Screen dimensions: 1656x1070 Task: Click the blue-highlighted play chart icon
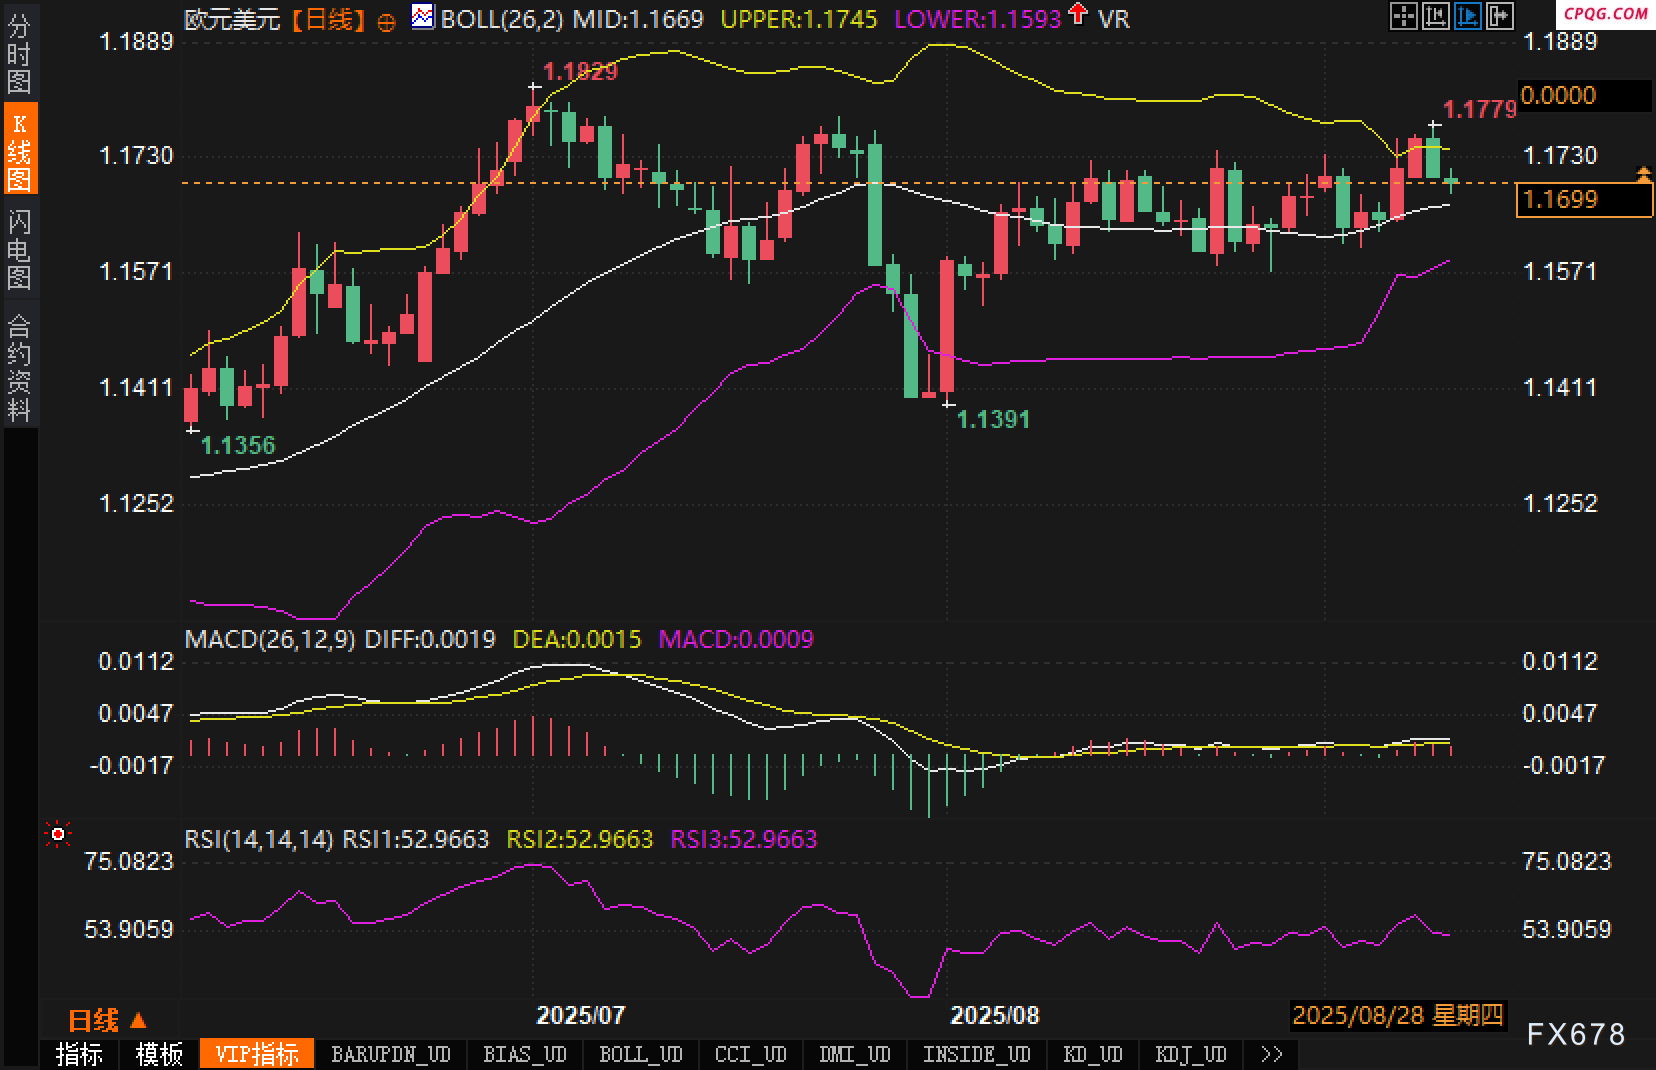pos(1468,16)
